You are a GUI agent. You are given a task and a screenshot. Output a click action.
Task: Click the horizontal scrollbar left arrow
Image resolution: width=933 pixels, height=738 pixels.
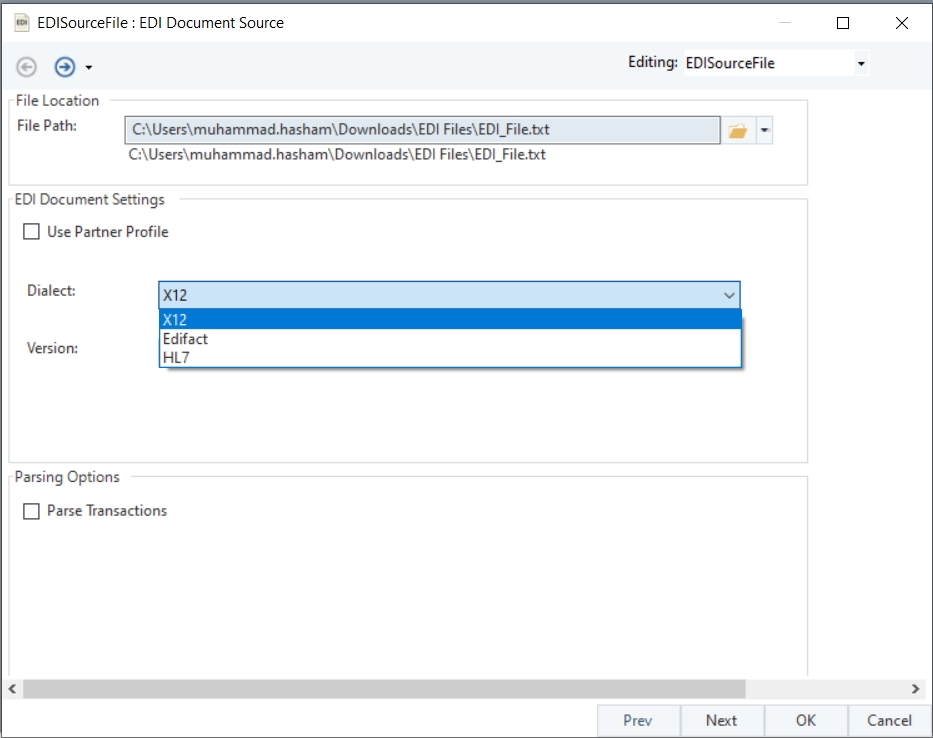click(x=13, y=689)
